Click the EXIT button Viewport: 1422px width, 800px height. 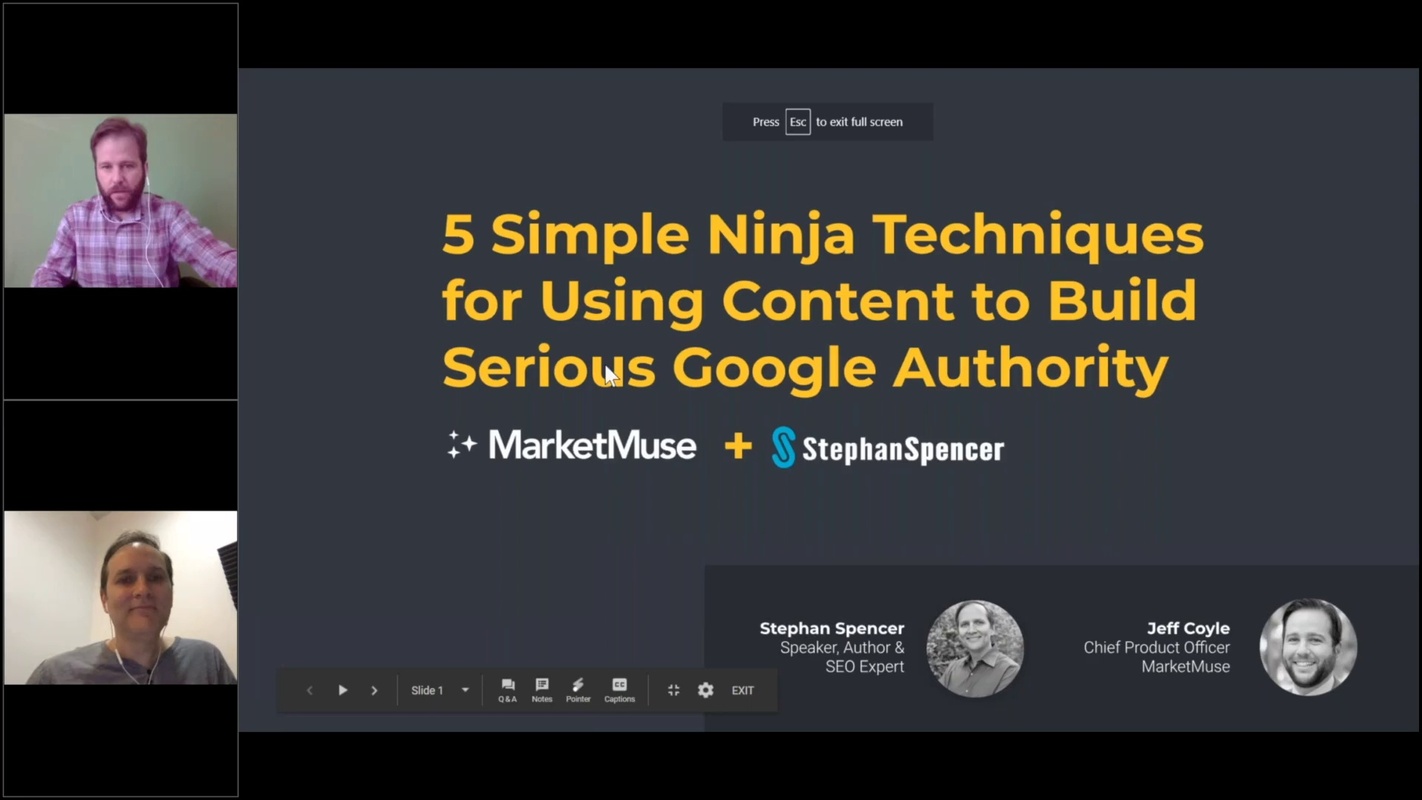pos(742,690)
